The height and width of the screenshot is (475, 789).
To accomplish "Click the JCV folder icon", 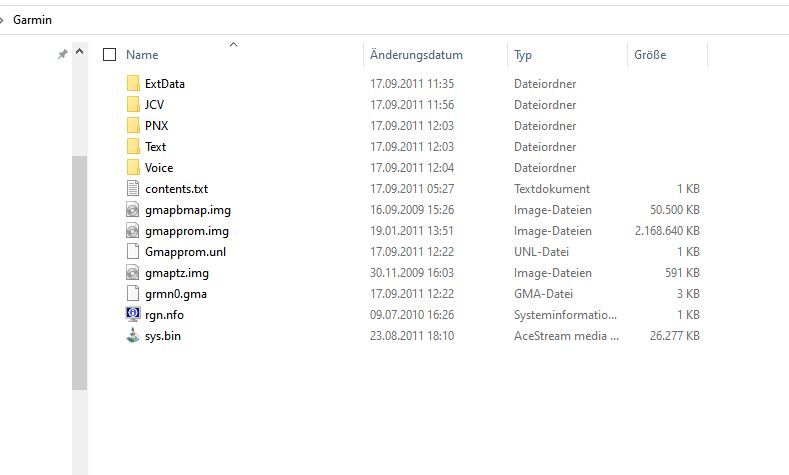I will pyautogui.click(x=133, y=105).
